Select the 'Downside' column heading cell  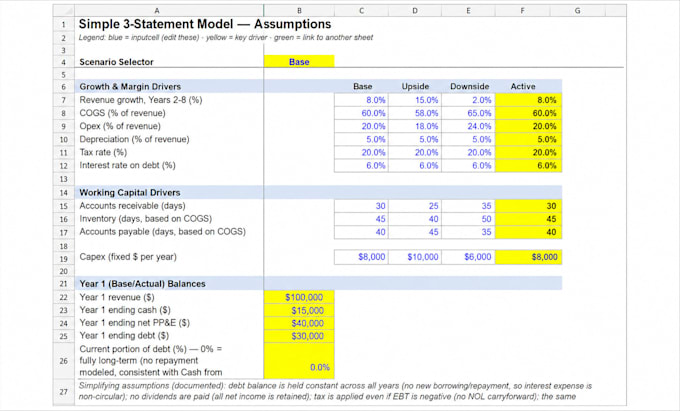pyautogui.click(x=468, y=86)
